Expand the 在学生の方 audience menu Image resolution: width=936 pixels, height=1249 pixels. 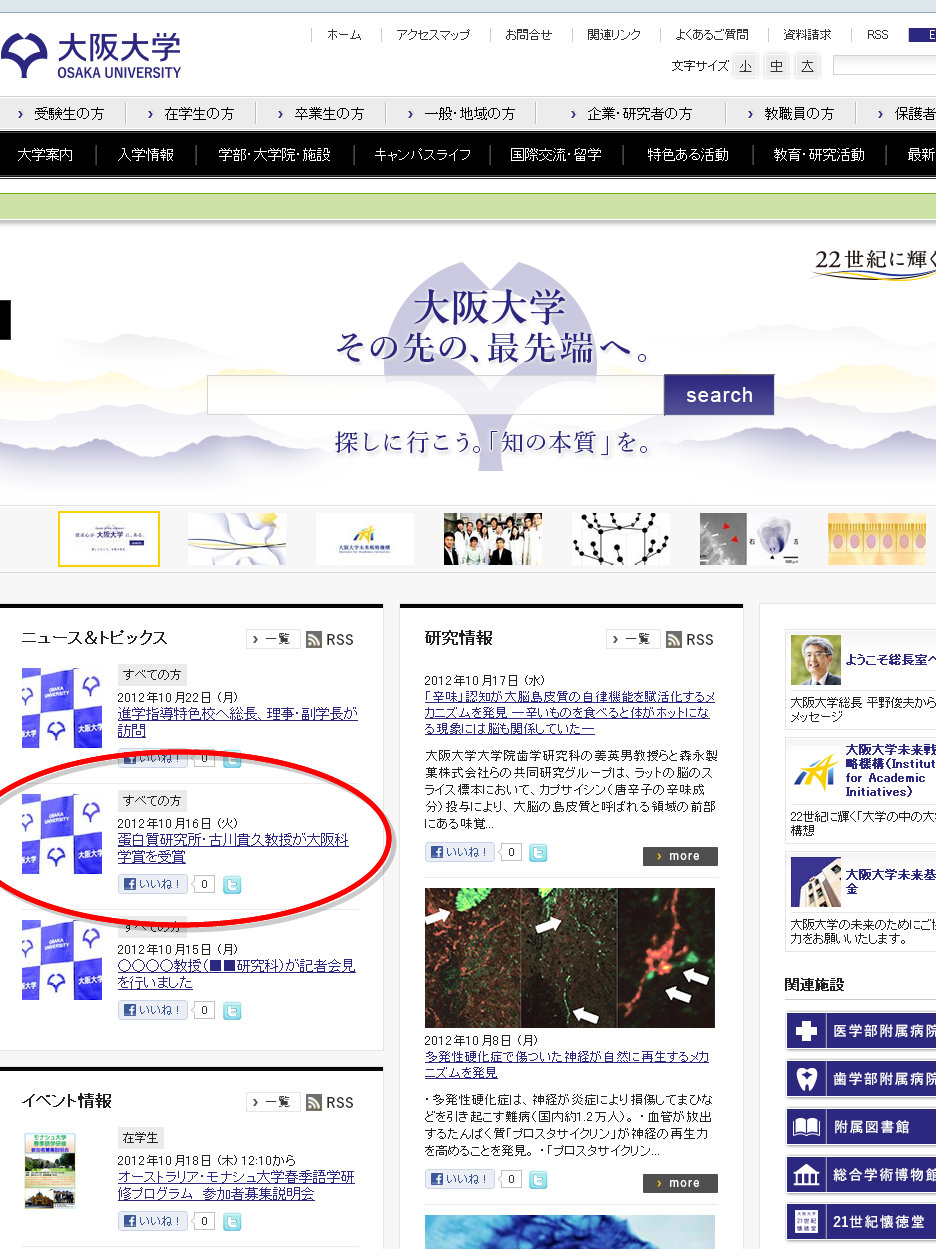click(190, 114)
